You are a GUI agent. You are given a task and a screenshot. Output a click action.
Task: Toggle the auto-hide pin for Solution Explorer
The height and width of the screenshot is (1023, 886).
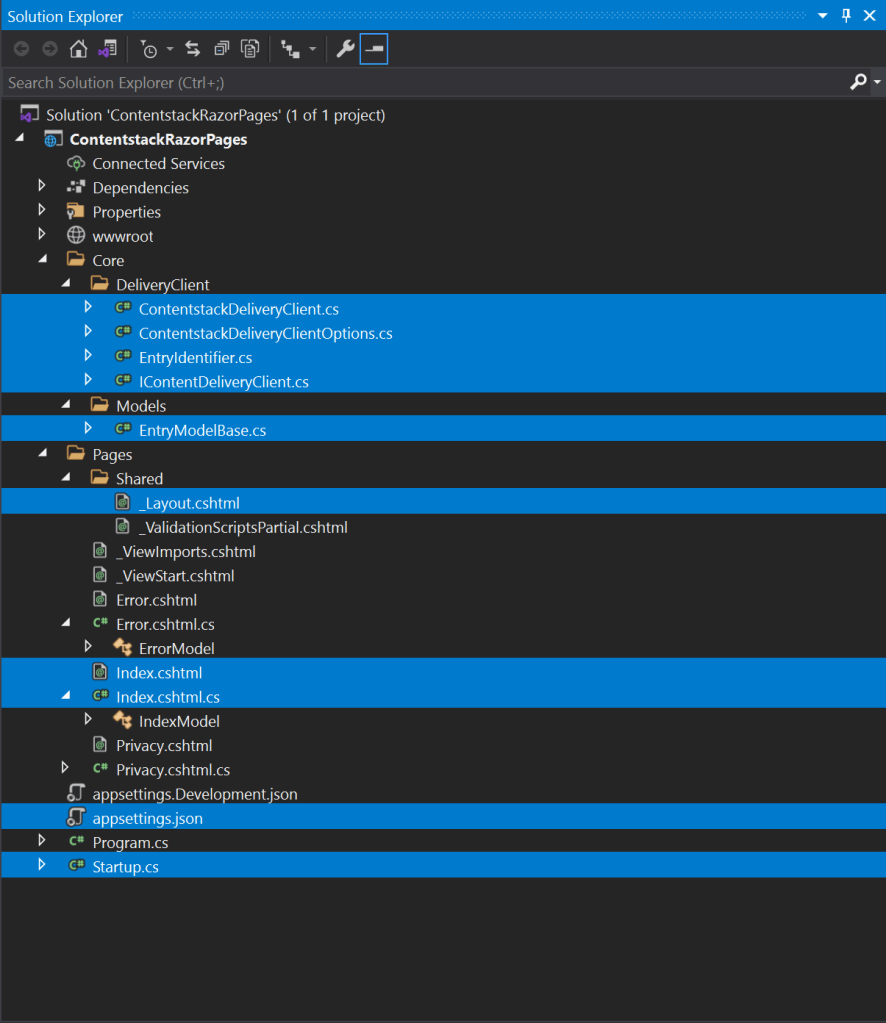(846, 16)
